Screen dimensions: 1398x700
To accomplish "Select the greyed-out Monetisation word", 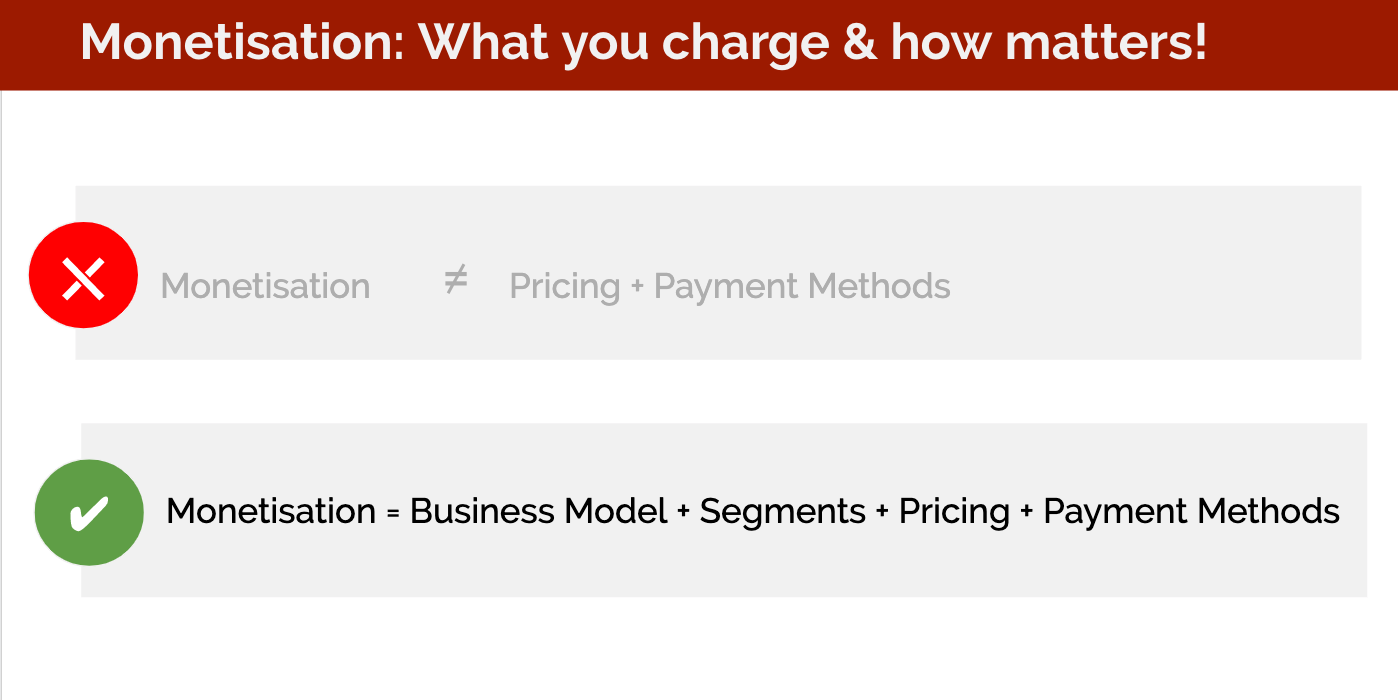I will coord(265,287).
